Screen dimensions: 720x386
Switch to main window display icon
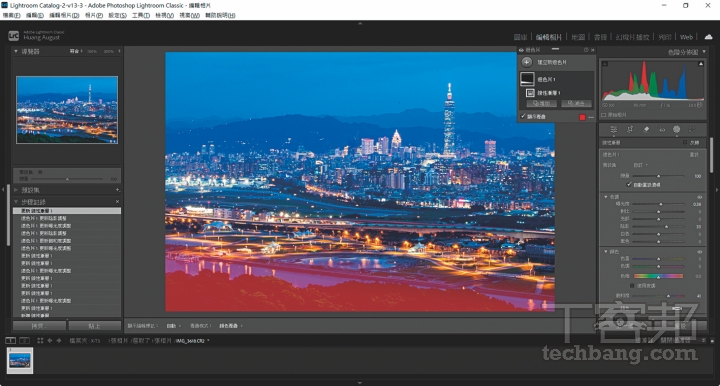[x=10, y=341]
